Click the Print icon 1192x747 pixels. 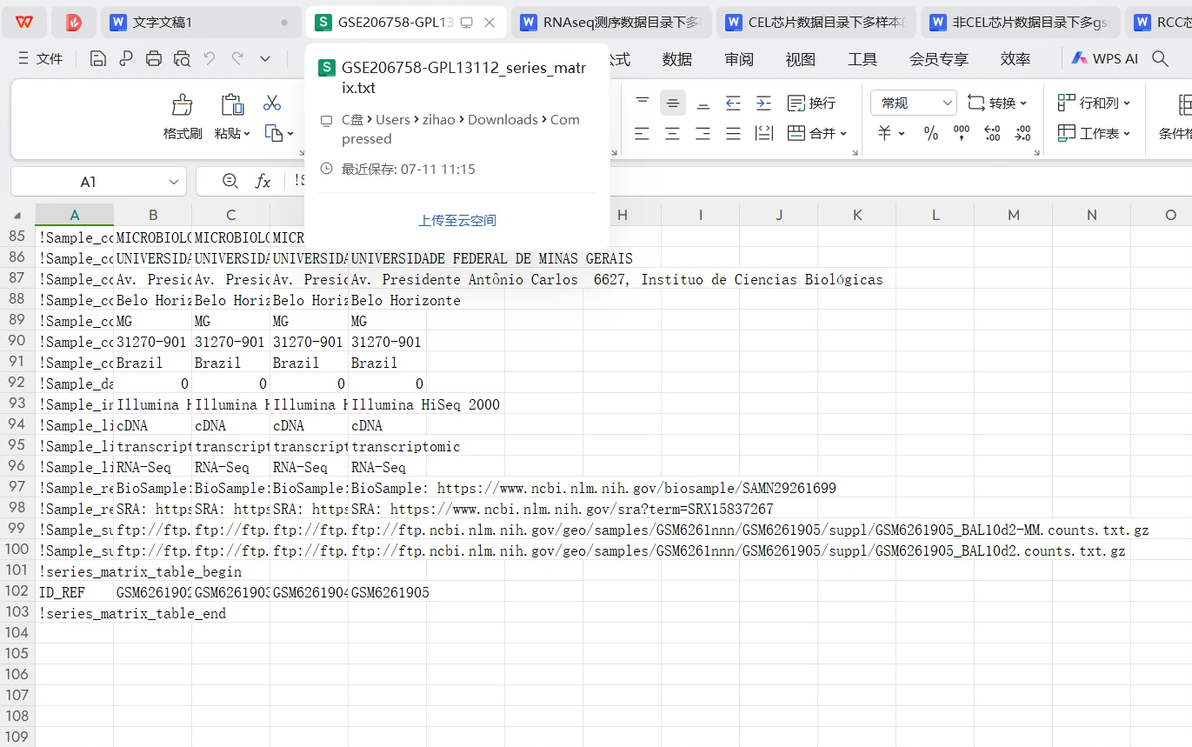pos(154,59)
